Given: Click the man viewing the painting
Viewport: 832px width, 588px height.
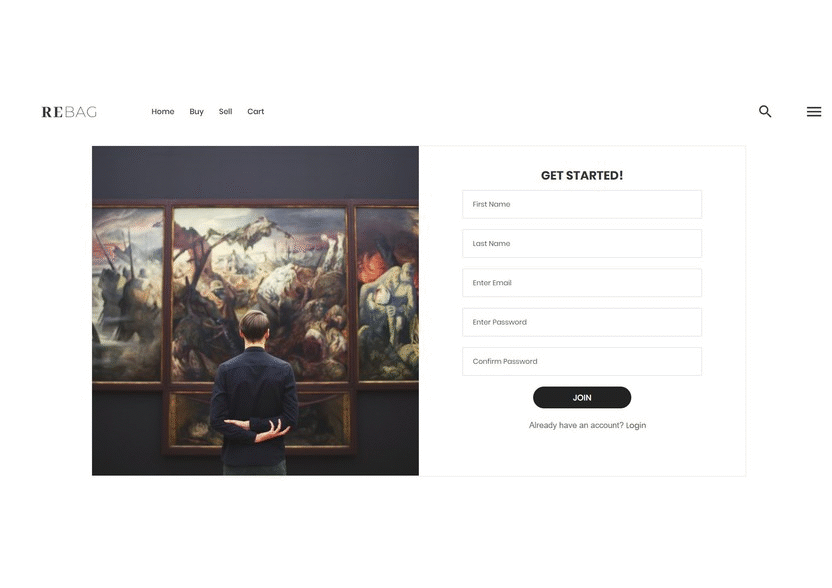Looking at the screenshot, I should point(253,393).
